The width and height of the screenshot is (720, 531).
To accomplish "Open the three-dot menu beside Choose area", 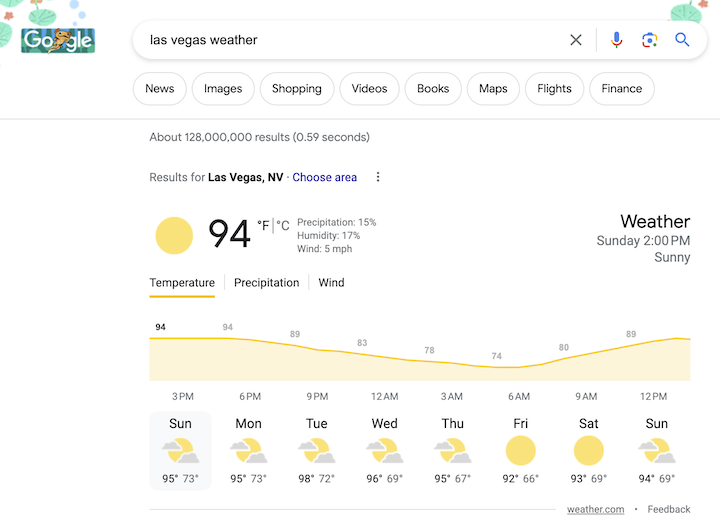I will (378, 177).
